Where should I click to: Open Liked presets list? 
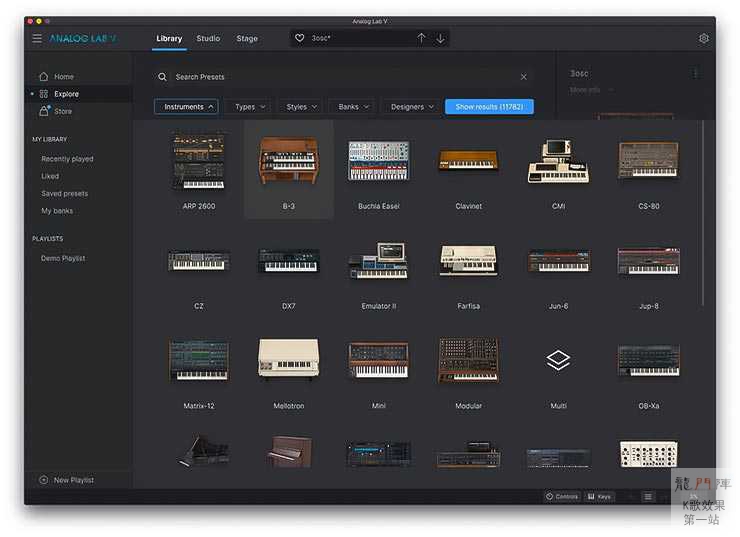pyautogui.click(x=50, y=176)
